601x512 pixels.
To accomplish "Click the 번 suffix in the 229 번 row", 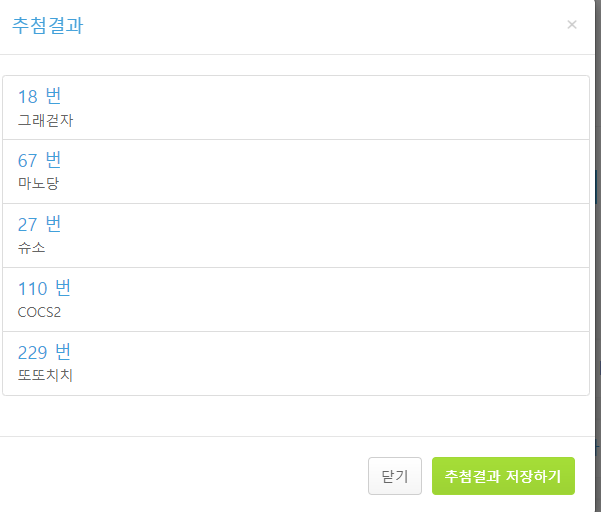I will (63, 352).
